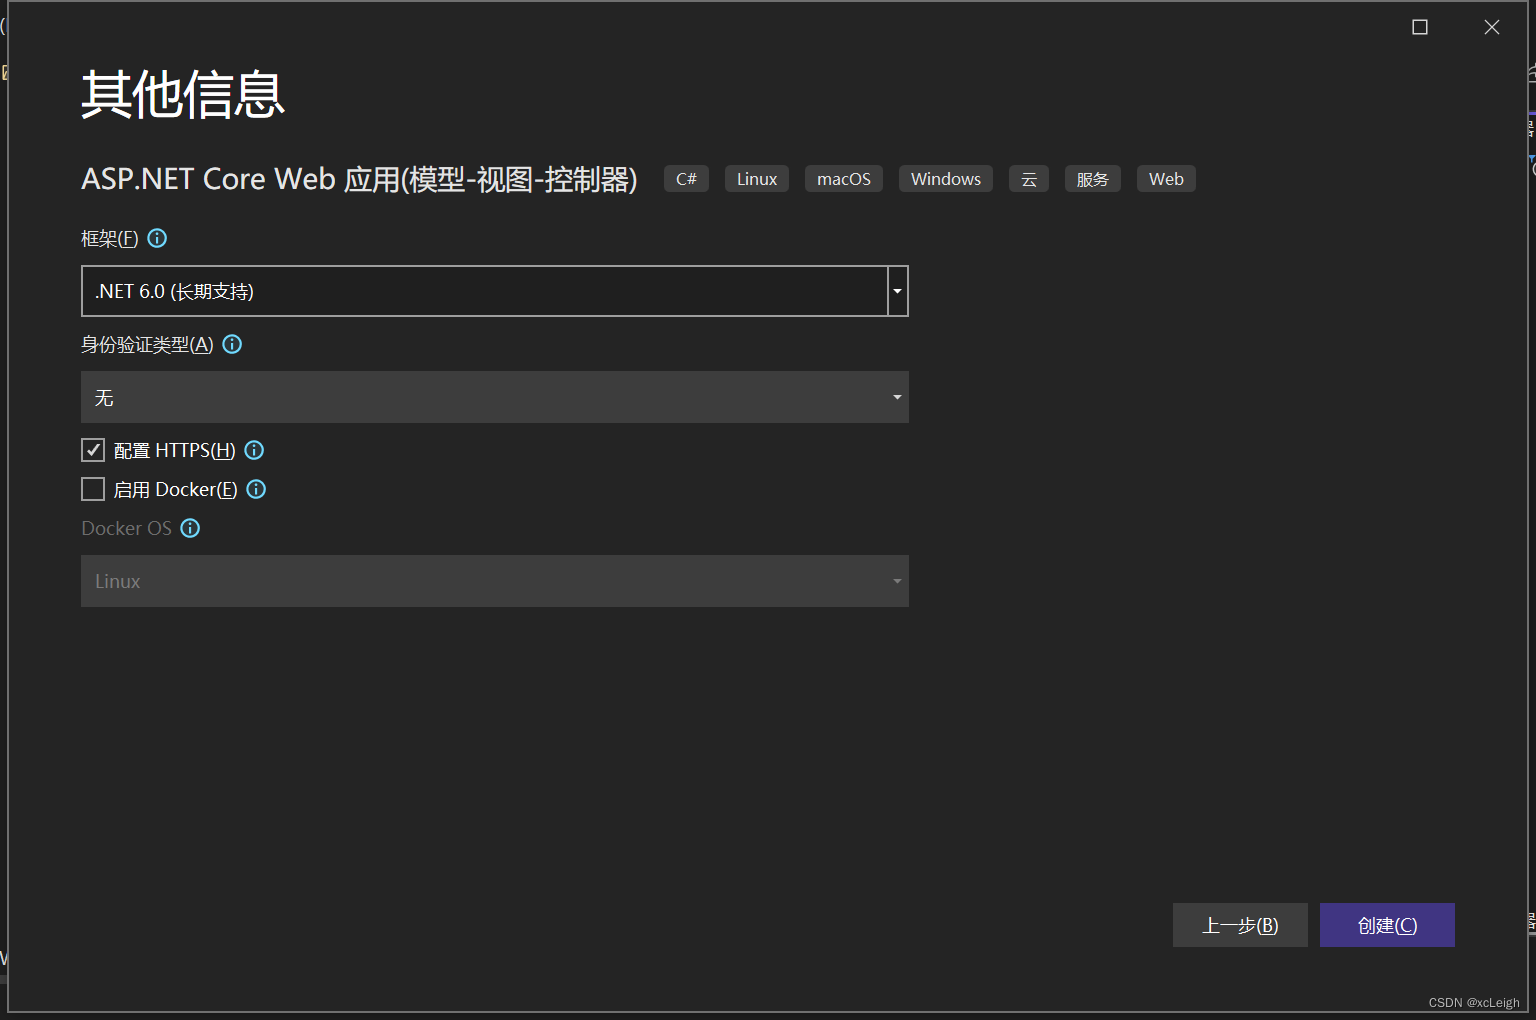
Task: Show info icon for 启用 Docker(E)
Action: (256, 489)
